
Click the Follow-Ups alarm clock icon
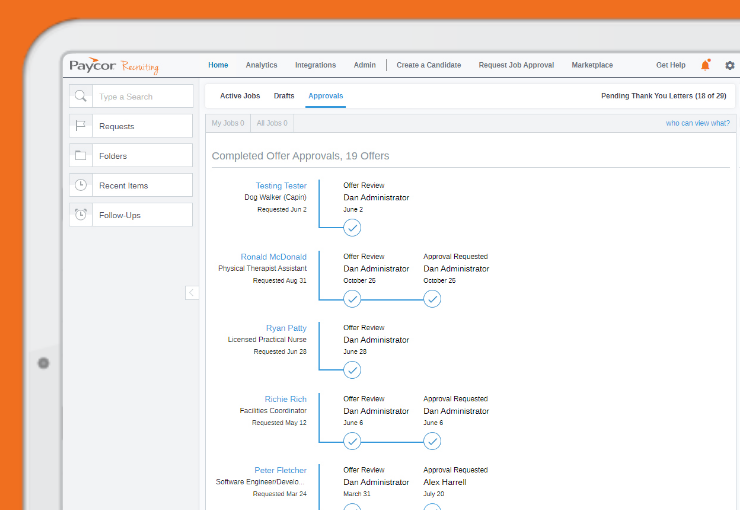(x=81, y=215)
